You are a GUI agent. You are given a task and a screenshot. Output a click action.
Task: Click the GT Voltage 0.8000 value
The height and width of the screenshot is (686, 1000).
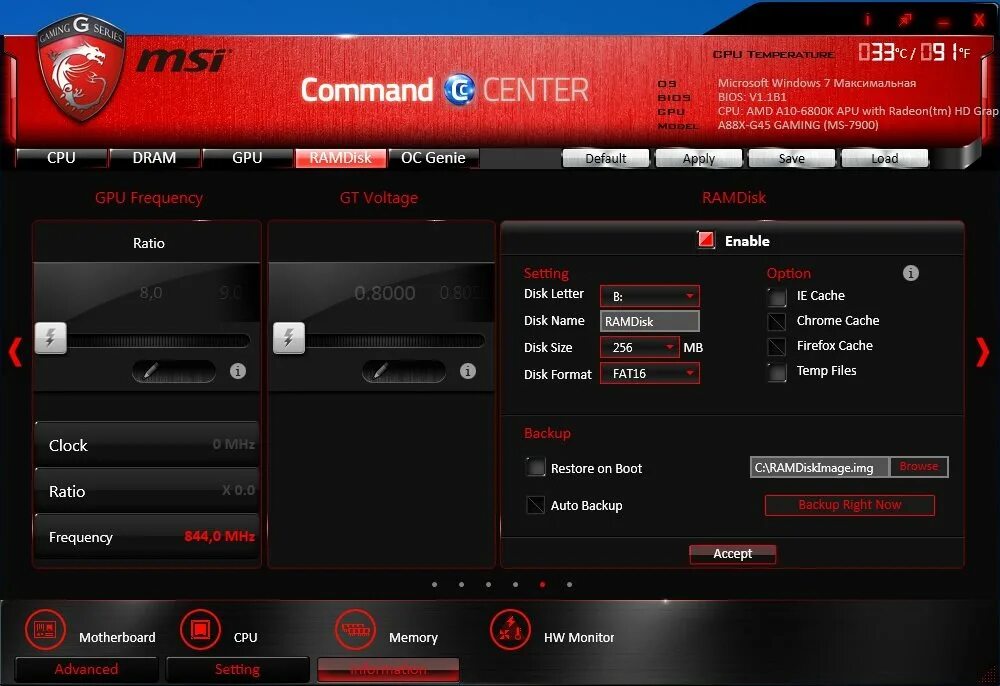pyautogui.click(x=385, y=293)
